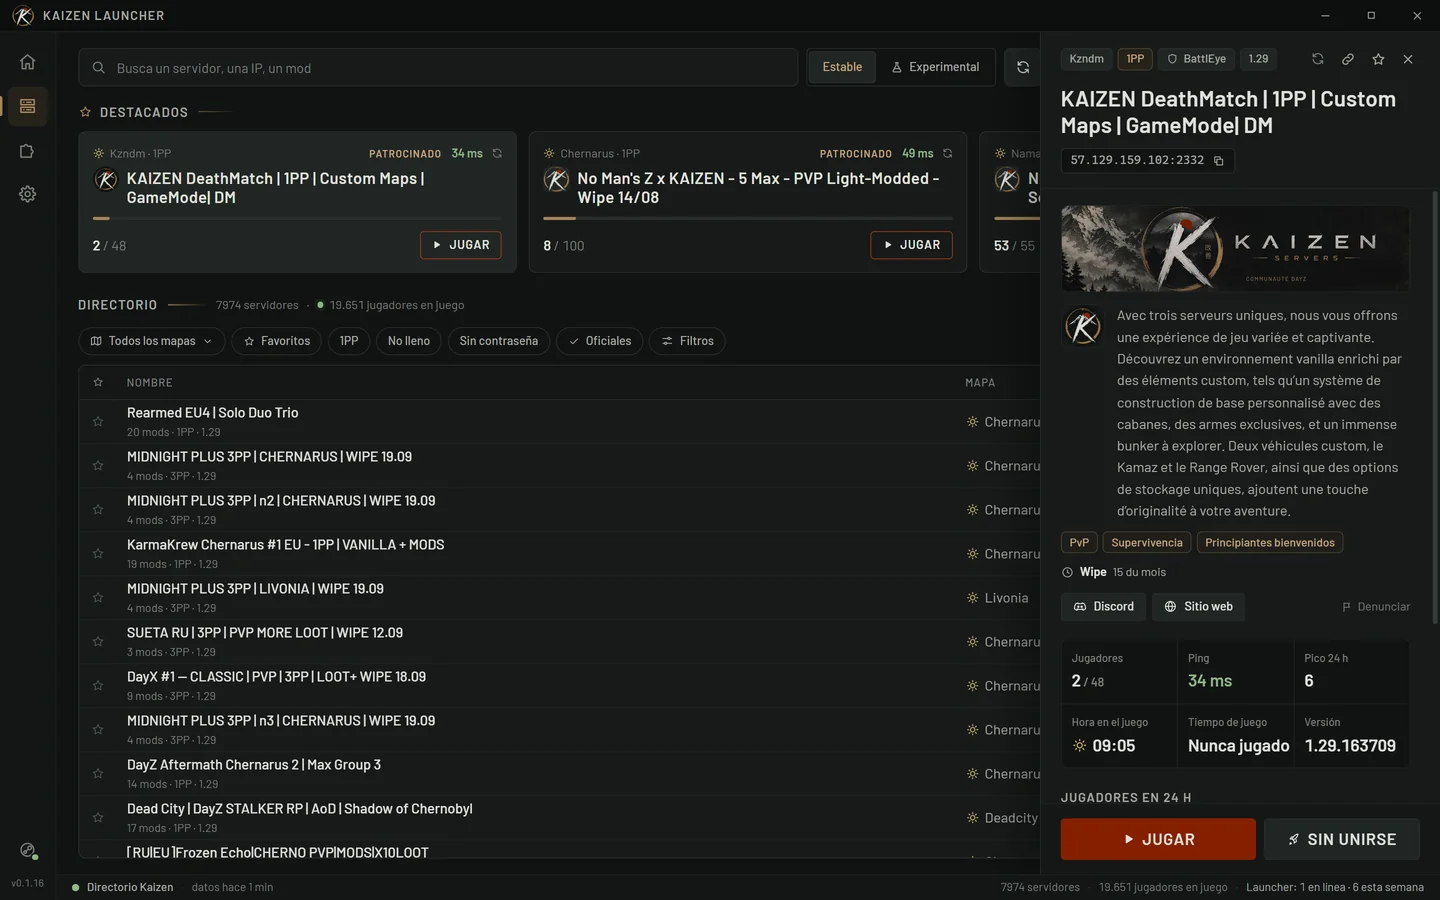Click the large red JUGAR button
This screenshot has height=900, width=1440.
pos(1158,839)
